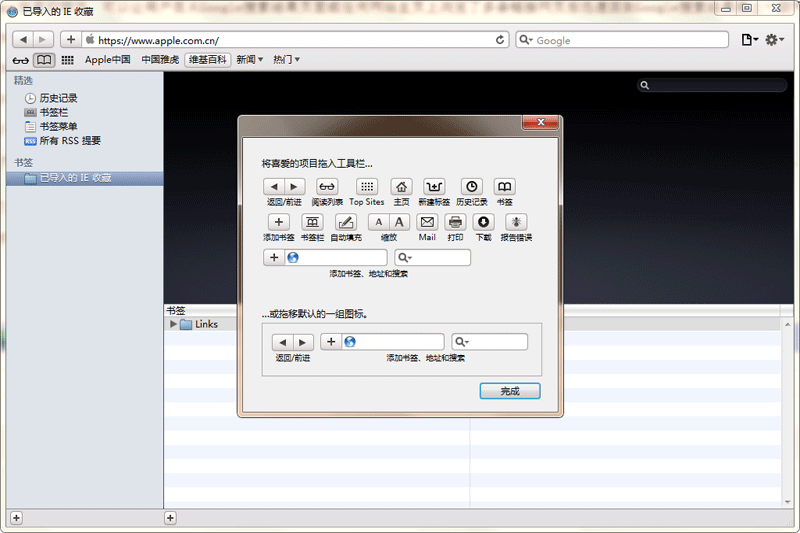This screenshot has width=800, height=533.
Task: Click plus button below bookmarks list
Action: coord(170,518)
